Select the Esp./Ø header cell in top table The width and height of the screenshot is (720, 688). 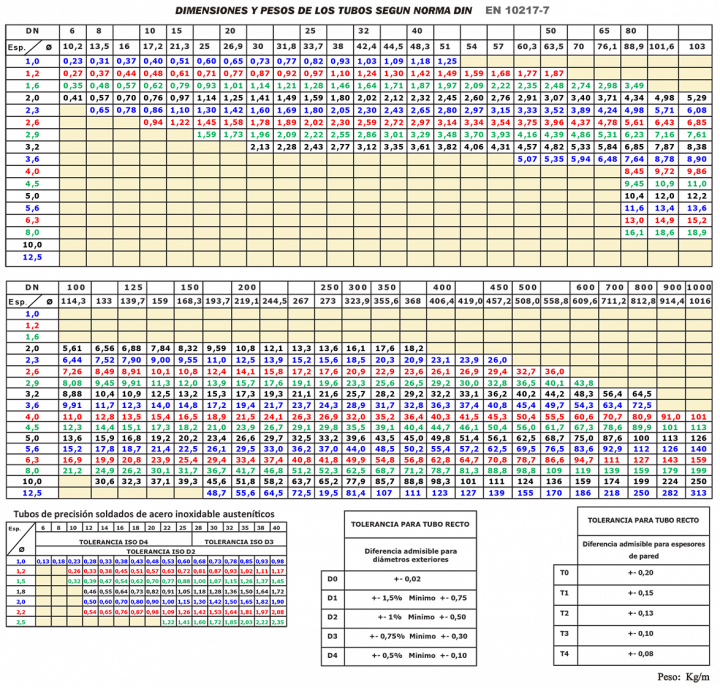coord(32,46)
